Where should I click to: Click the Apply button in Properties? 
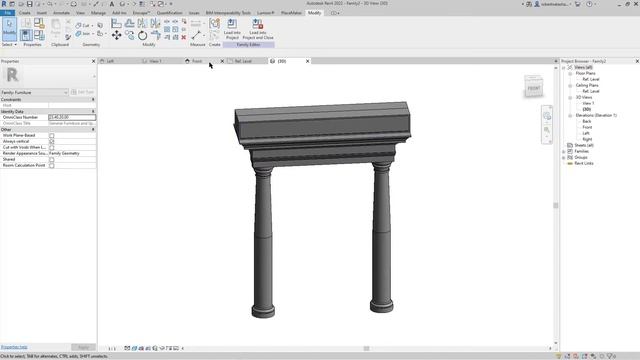(83, 347)
